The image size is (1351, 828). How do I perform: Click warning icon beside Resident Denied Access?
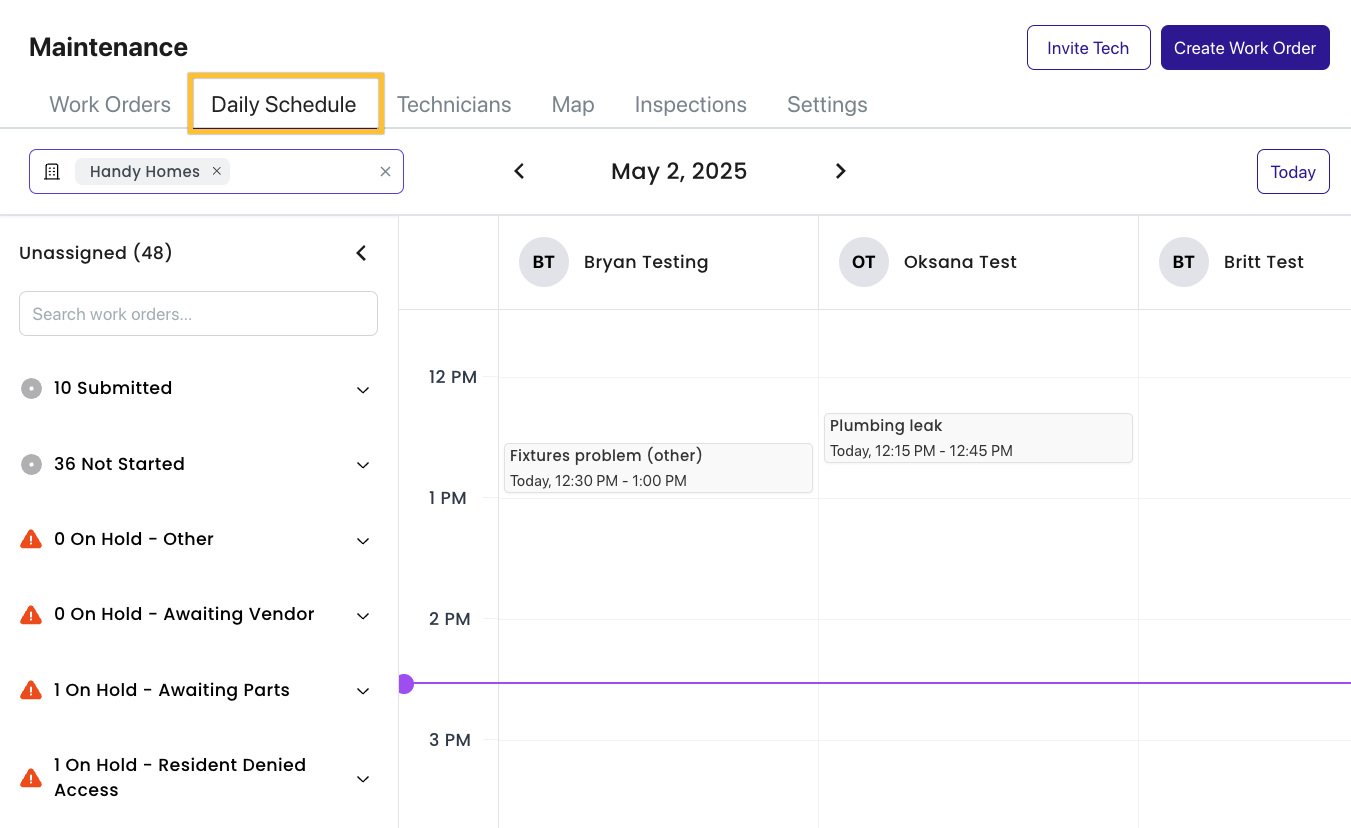[x=31, y=777]
